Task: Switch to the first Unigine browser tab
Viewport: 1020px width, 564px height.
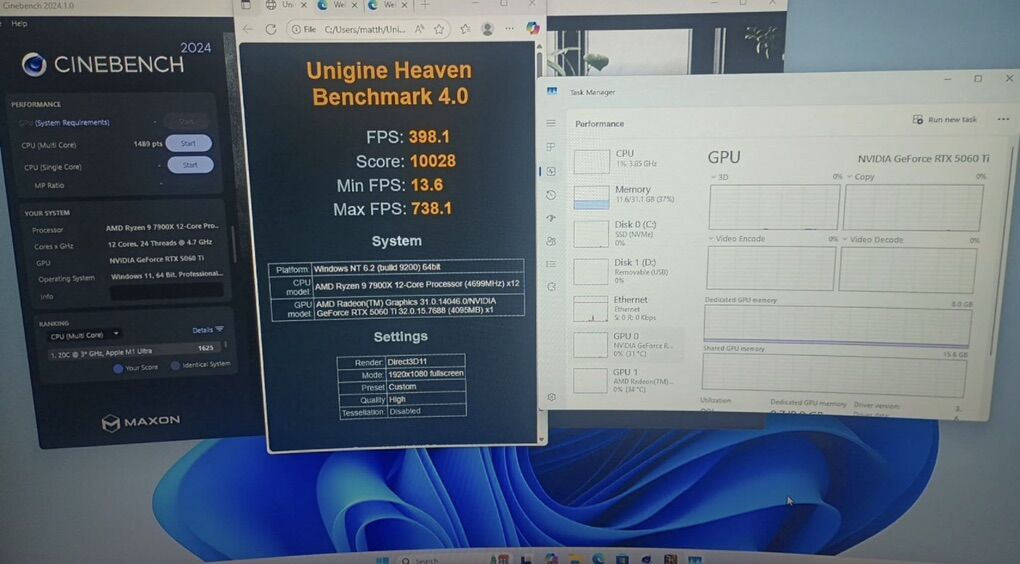Action: tap(282, 6)
